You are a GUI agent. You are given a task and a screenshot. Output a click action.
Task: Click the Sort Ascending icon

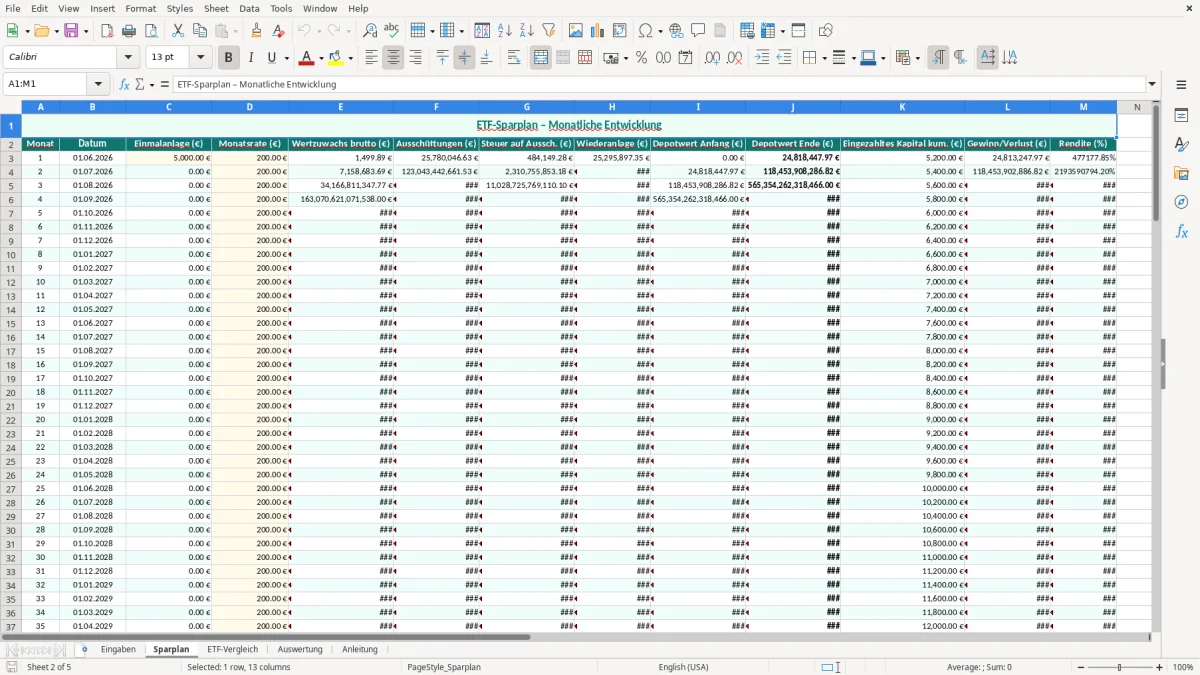[x=505, y=31]
